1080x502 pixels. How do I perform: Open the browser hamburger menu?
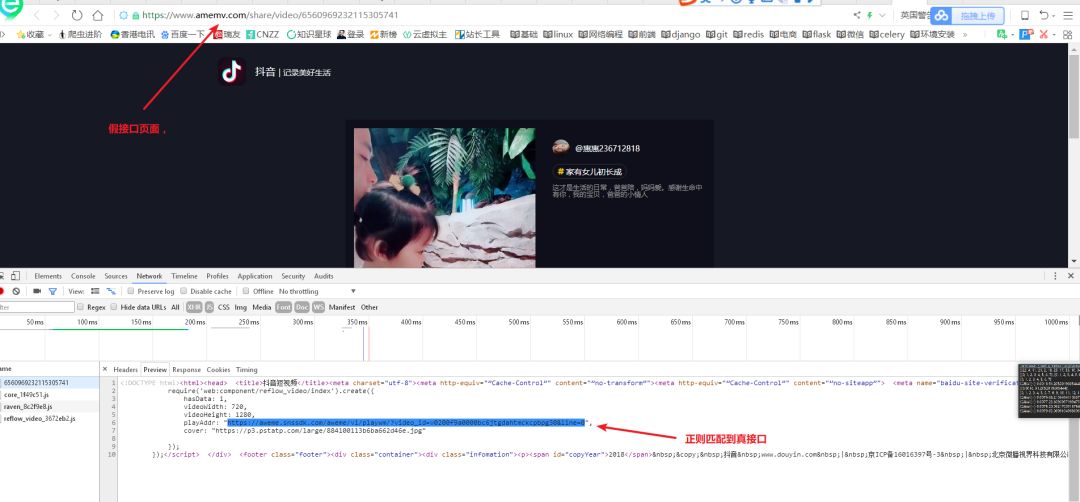[x=1067, y=15]
